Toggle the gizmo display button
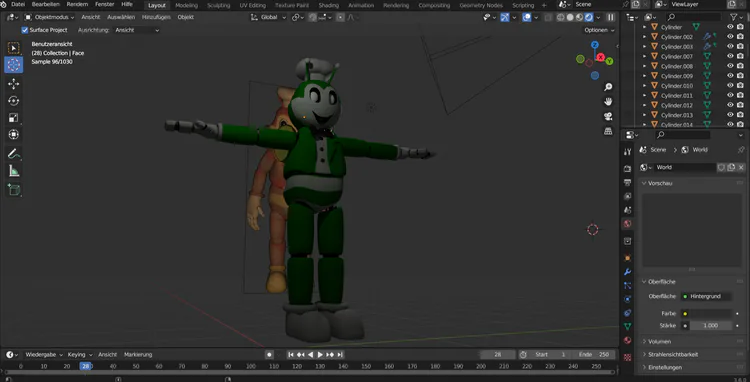This screenshot has height=382, width=750. point(505,17)
